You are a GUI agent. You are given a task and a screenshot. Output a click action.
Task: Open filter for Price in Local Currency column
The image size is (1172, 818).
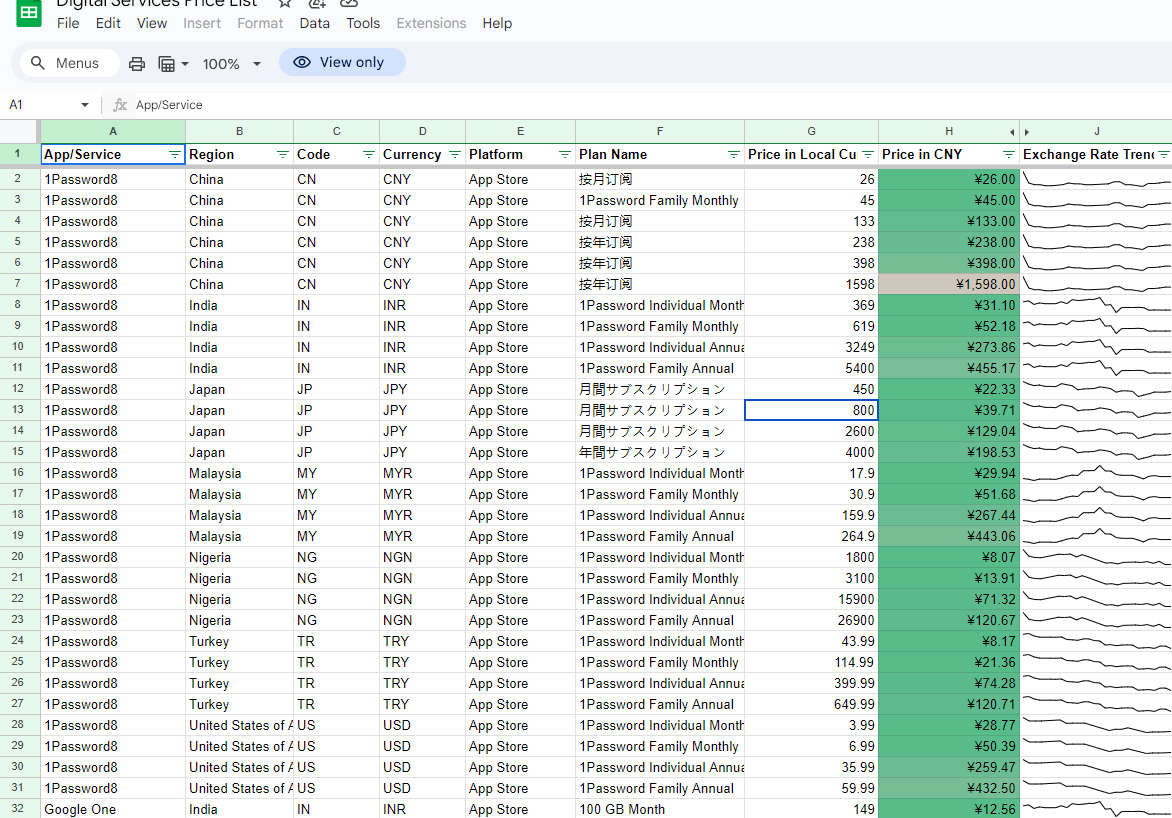point(867,154)
